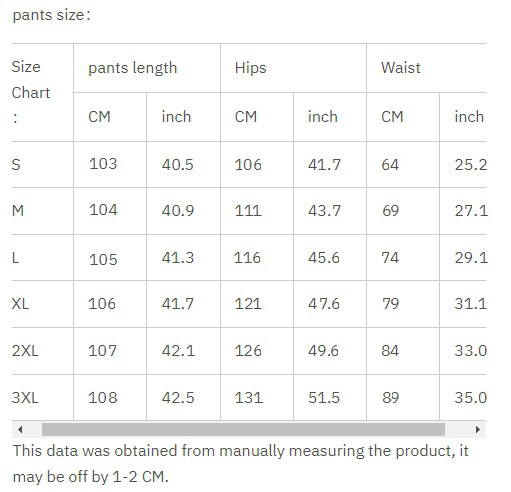Click the S size row label
This screenshot has height=492, width=511.
[x=16, y=164]
